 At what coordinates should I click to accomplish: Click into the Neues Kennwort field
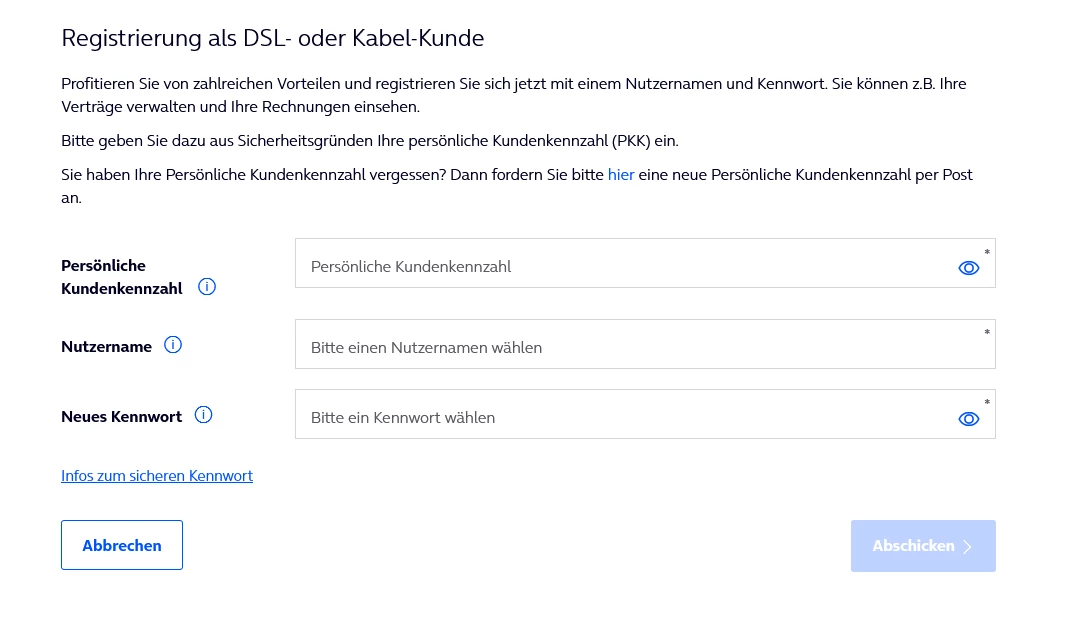(620, 417)
